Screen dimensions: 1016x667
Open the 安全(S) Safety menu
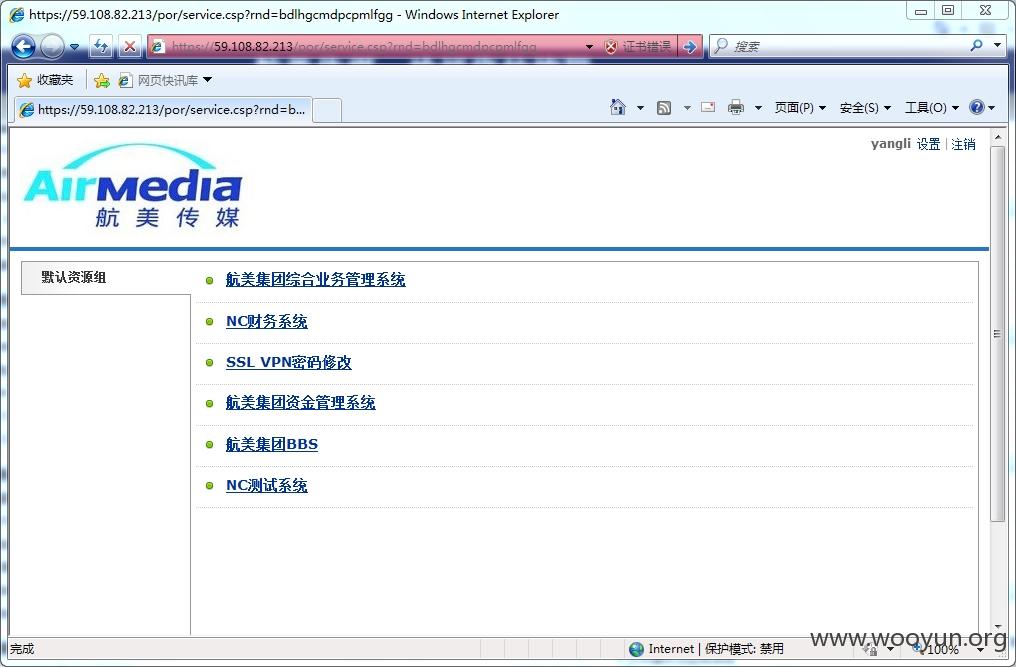(865, 108)
